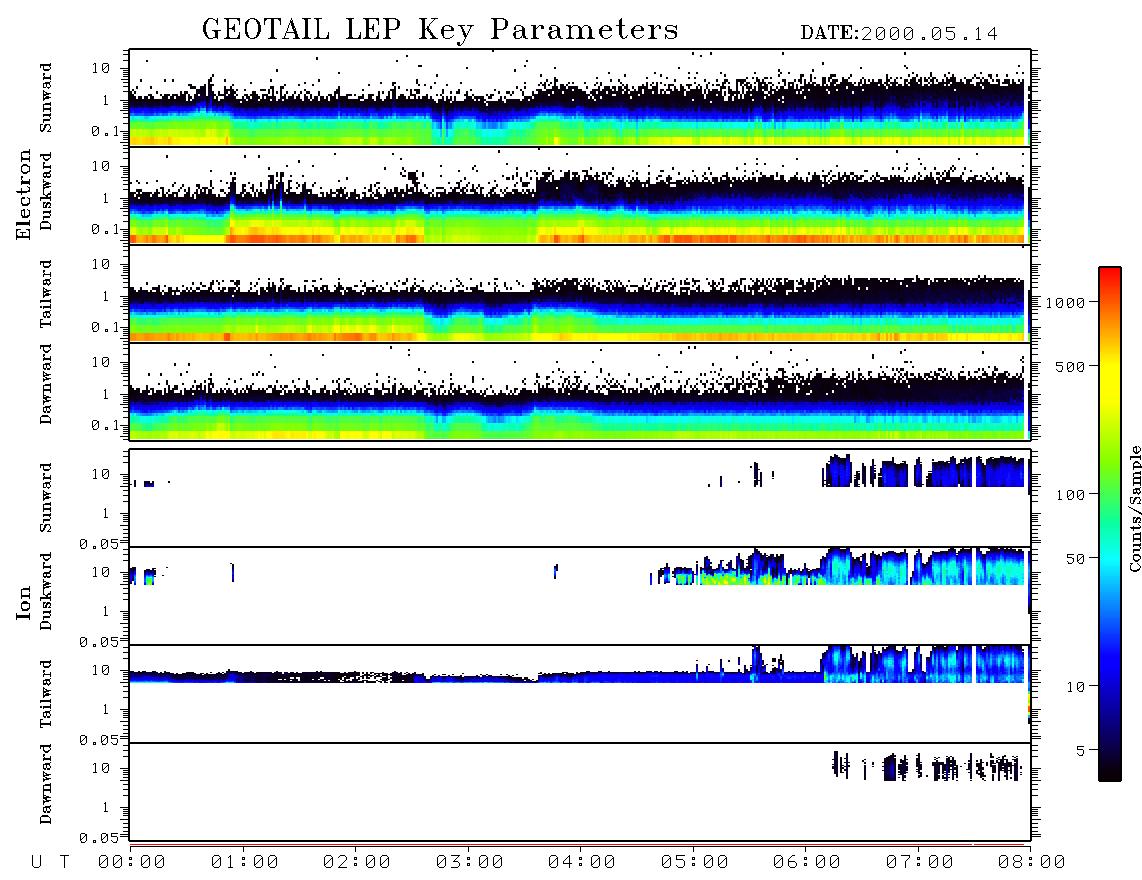Click the "5" colorbar tick value
Screen dimensions: 1142x880
tap(1081, 750)
